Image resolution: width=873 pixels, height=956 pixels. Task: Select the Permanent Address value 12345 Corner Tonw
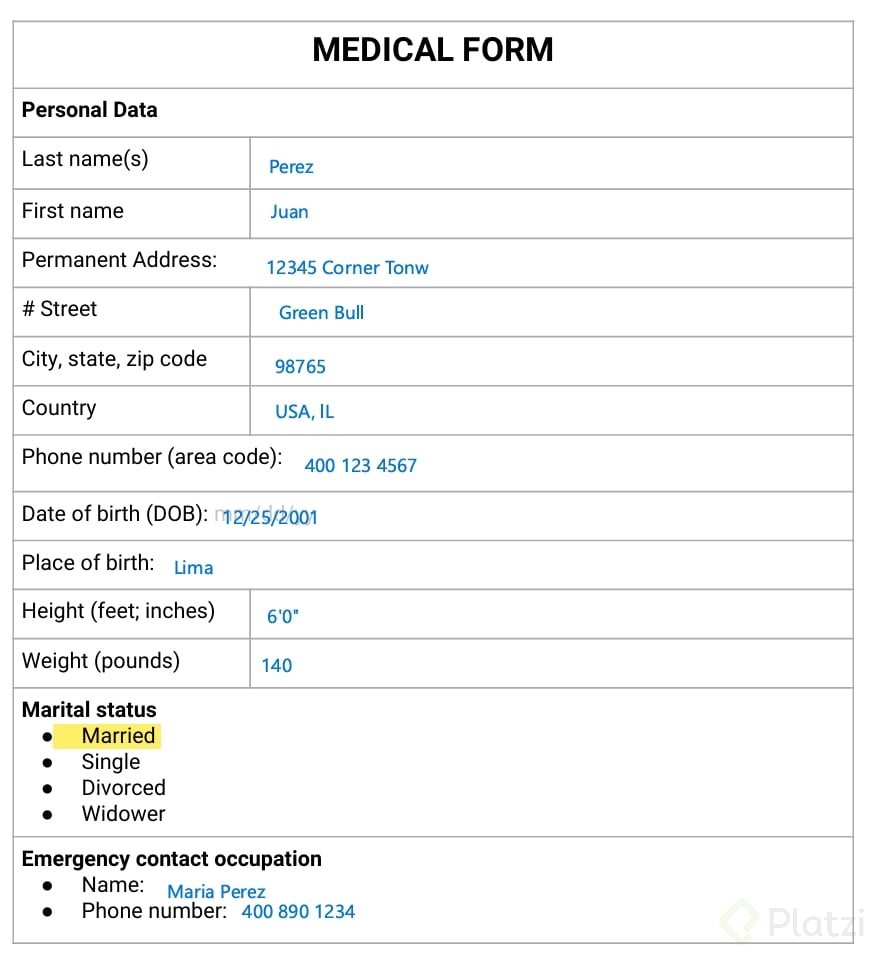pyautogui.click(x=347, y=268)
